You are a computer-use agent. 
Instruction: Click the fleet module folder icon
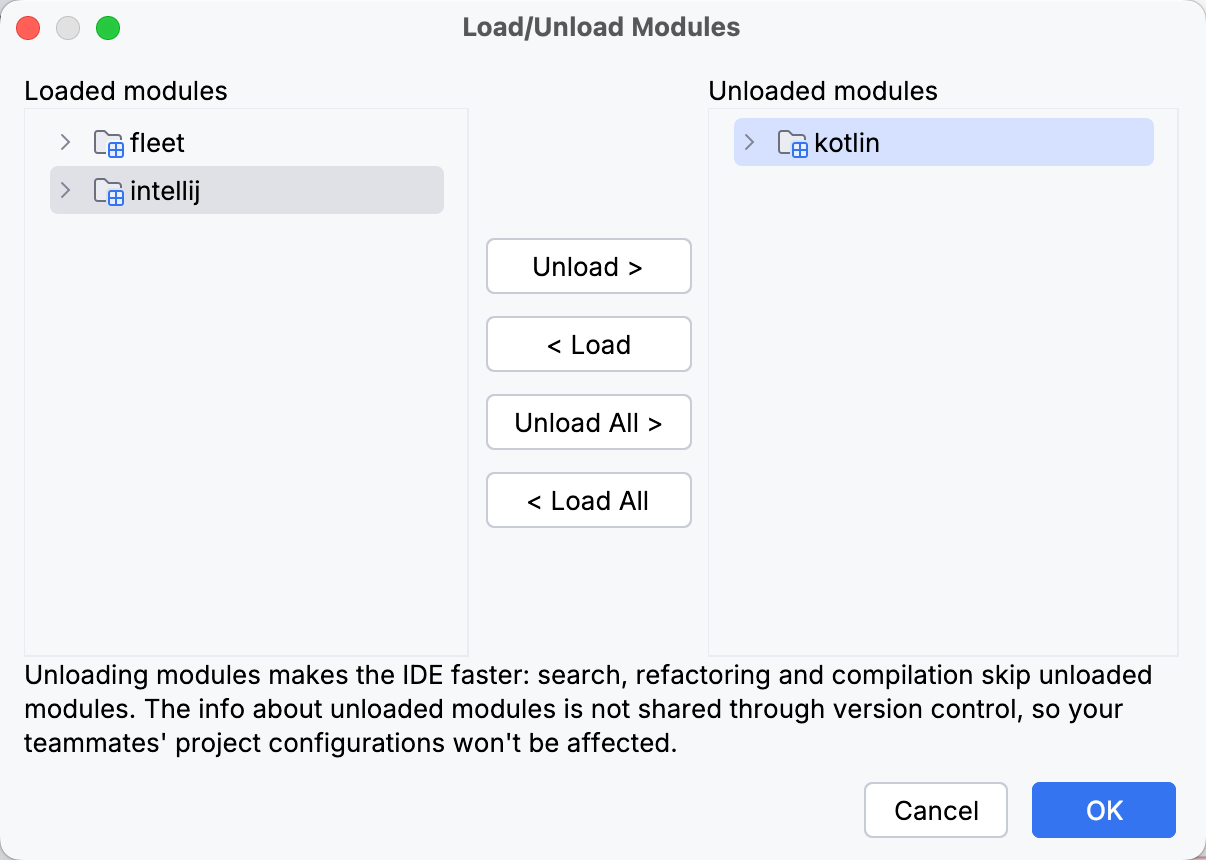coord(108,144)
